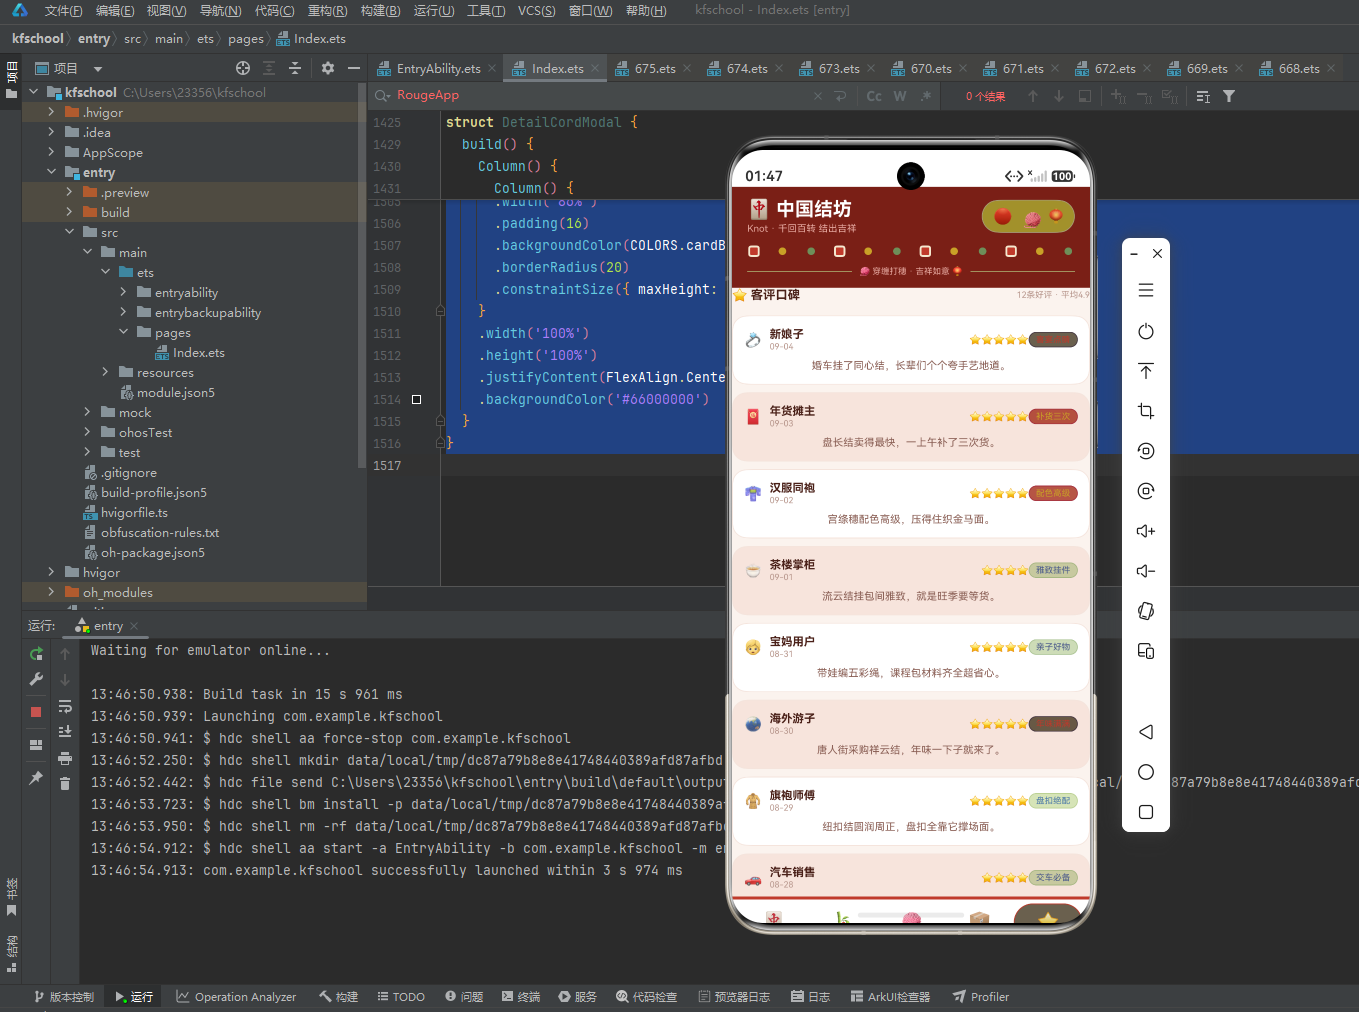
Task: Expand the .hvigor folder
Action: [x=51, y=112]
